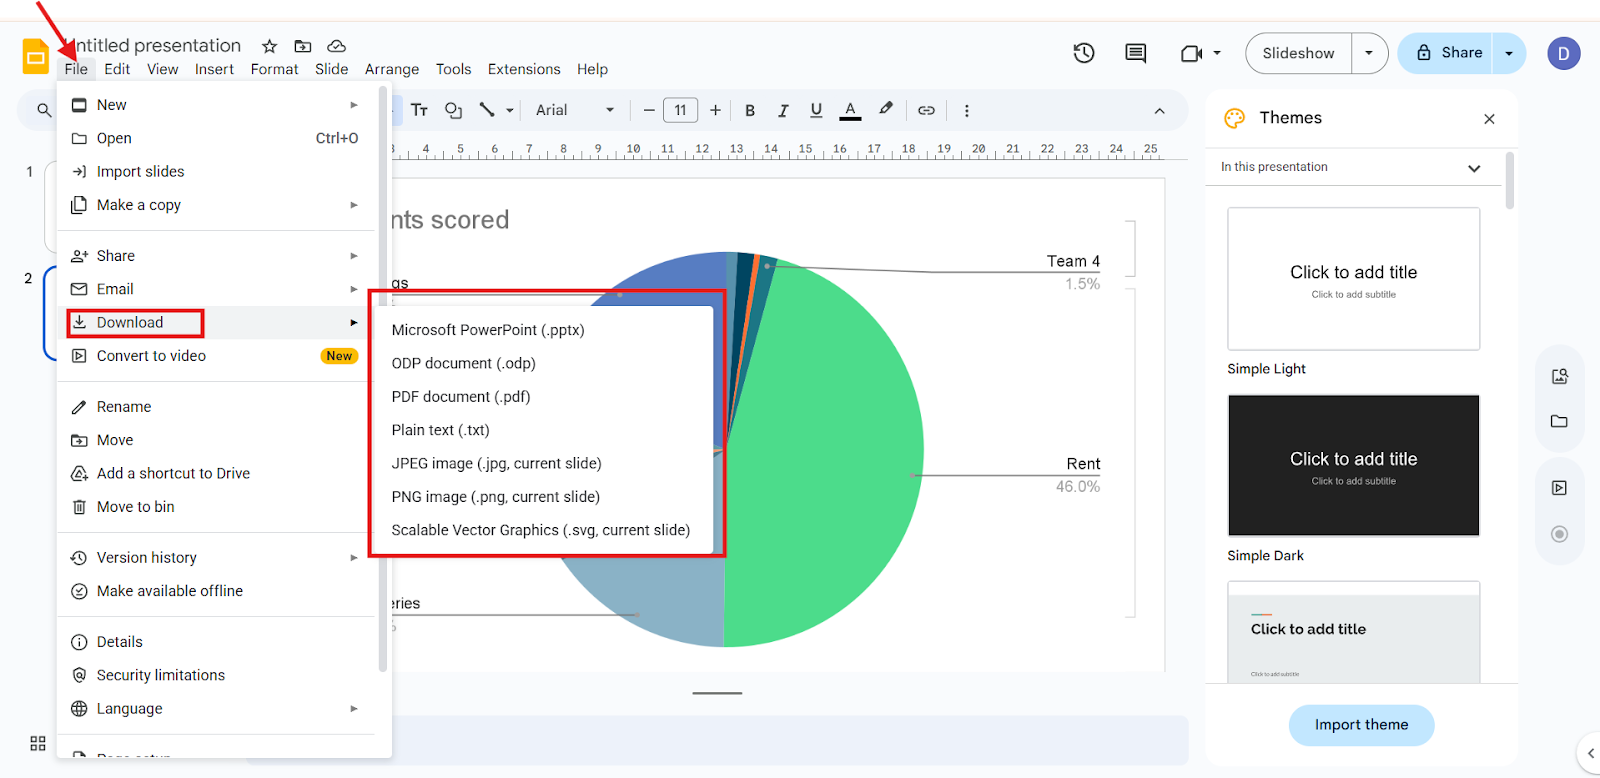Click the Import theme button

coord(1361,725)
